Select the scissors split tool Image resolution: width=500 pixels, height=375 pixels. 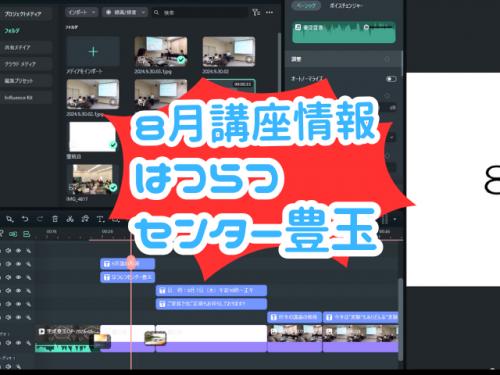click(x=70, y=219)
